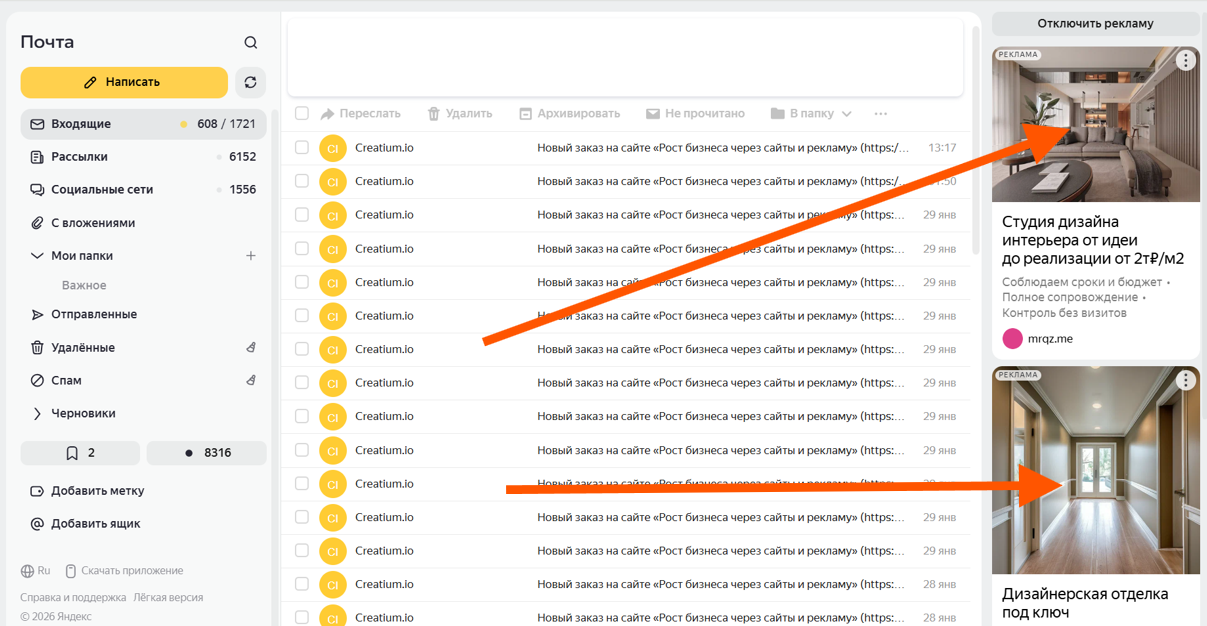Viewport: 1207px width, 626px height.
Task: Click the bookmark flagged messages counter
Action: [x=80, y=453]
